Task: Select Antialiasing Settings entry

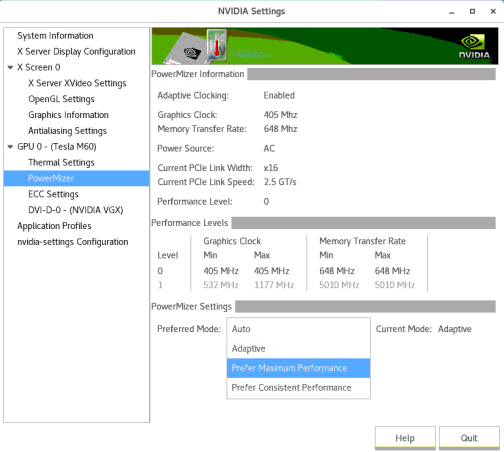Action: (x=67, y=131)
